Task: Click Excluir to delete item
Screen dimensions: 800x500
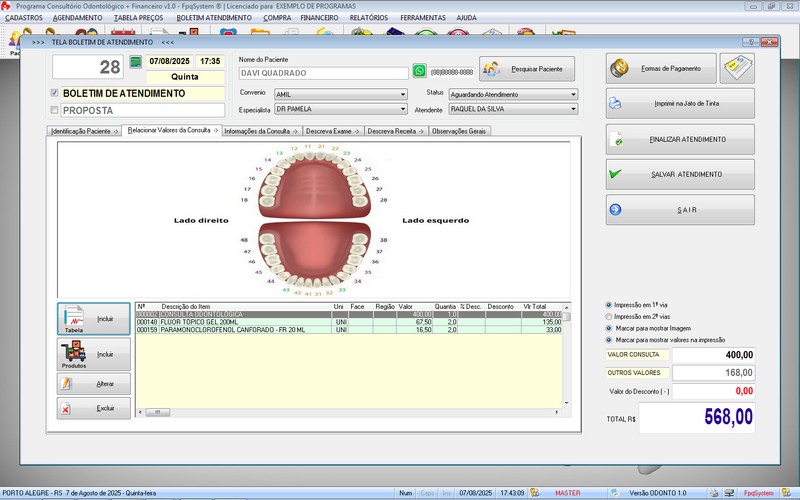Action: tap(93, 409)
